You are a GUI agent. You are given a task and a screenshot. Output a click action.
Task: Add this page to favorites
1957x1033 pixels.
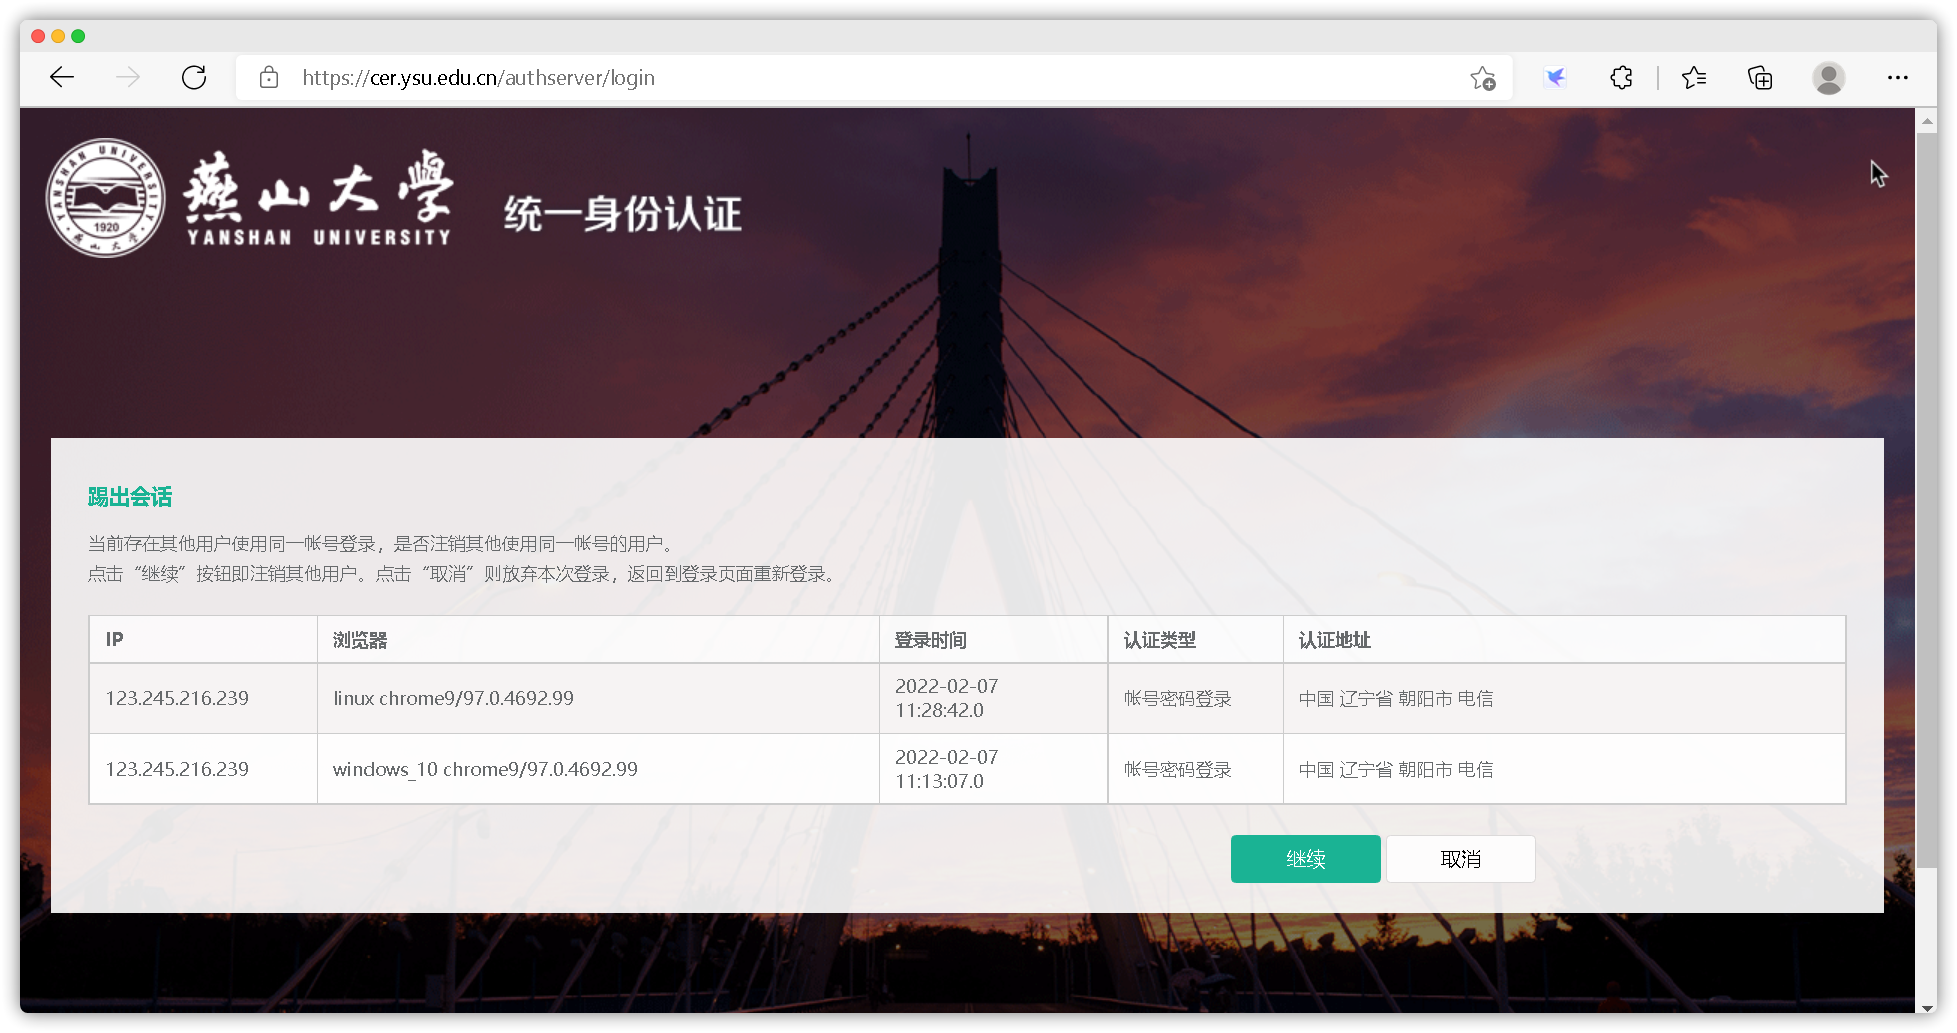[x=1483, y=77]
